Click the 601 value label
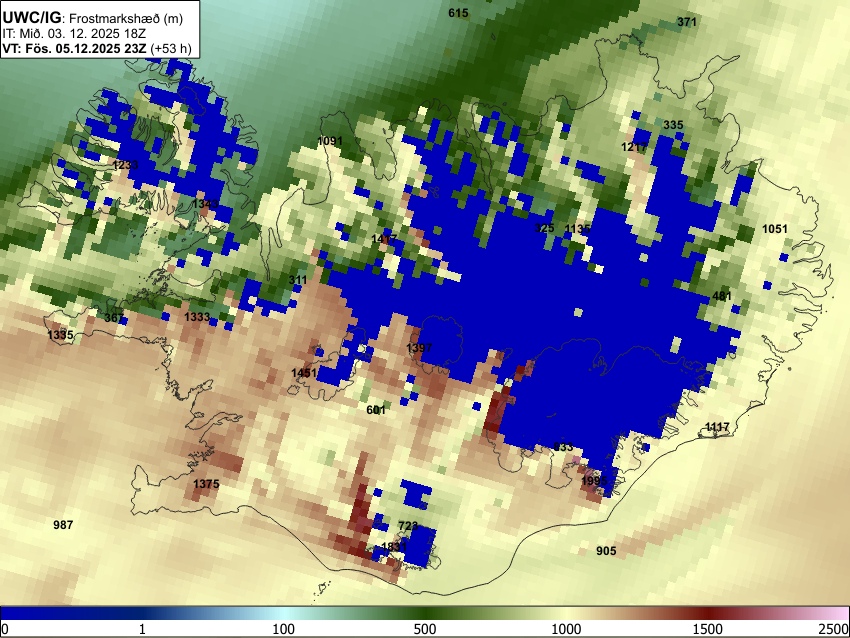850x638 pixels. [376, 410]
